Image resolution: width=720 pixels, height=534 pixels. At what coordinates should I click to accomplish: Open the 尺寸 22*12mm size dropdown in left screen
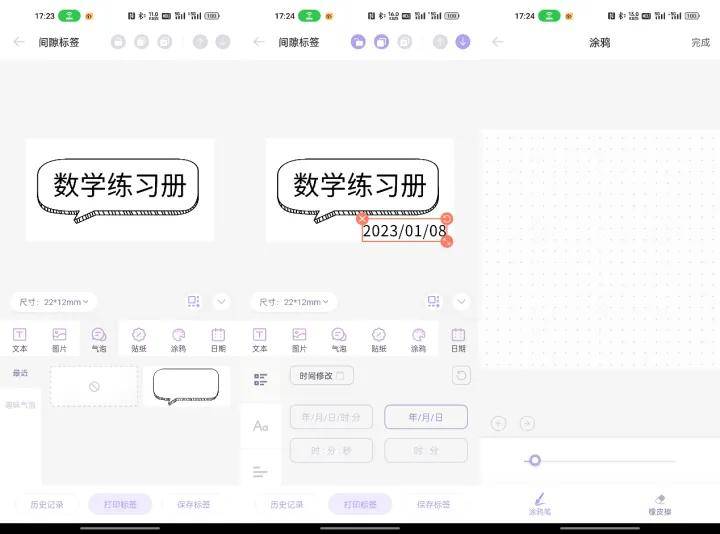(54, 302)
